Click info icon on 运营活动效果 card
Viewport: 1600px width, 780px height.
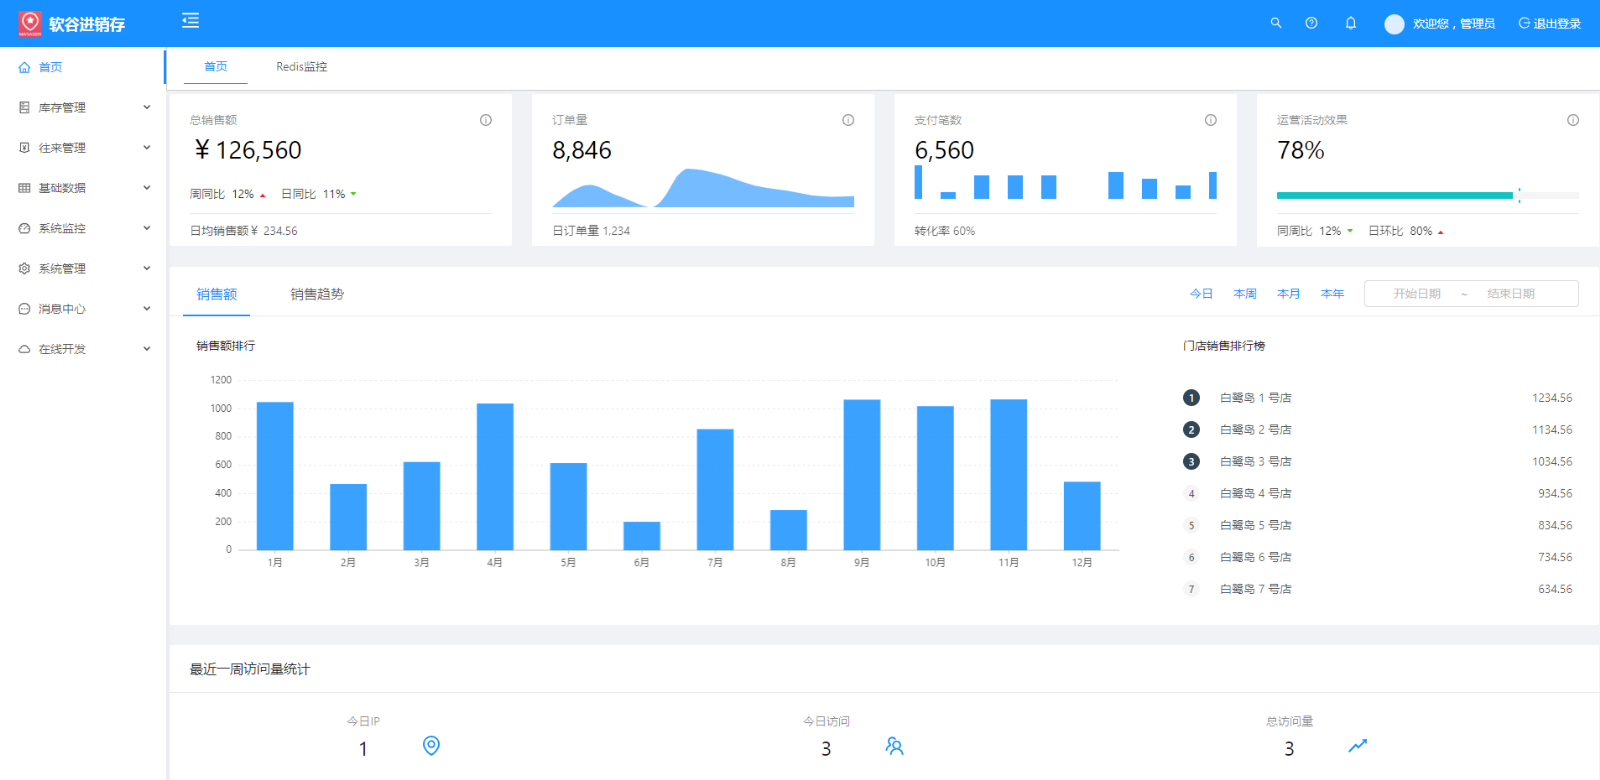tap(1573, 120)
